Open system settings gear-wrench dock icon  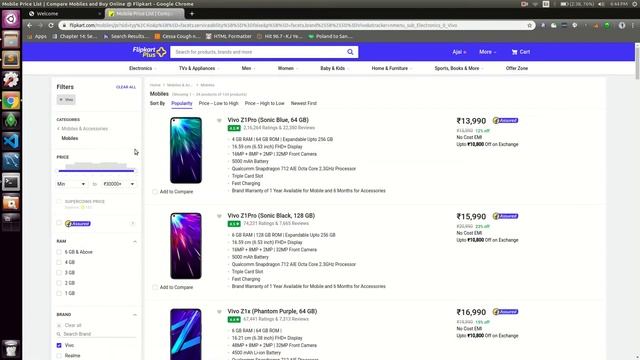11,80
